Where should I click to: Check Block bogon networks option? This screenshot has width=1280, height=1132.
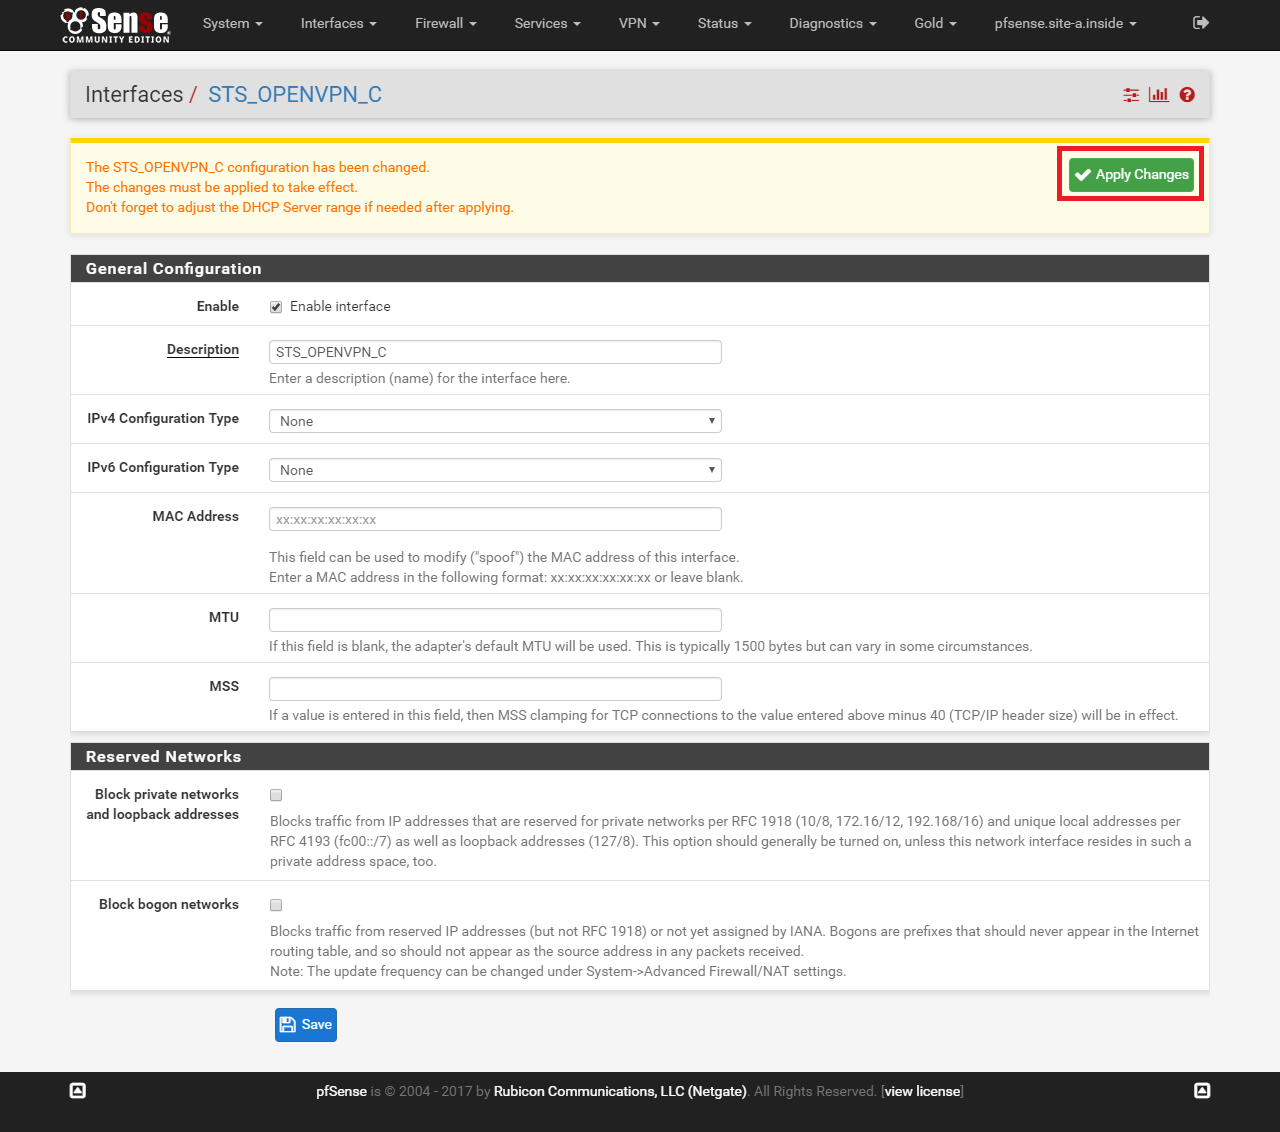pos(276,905)
